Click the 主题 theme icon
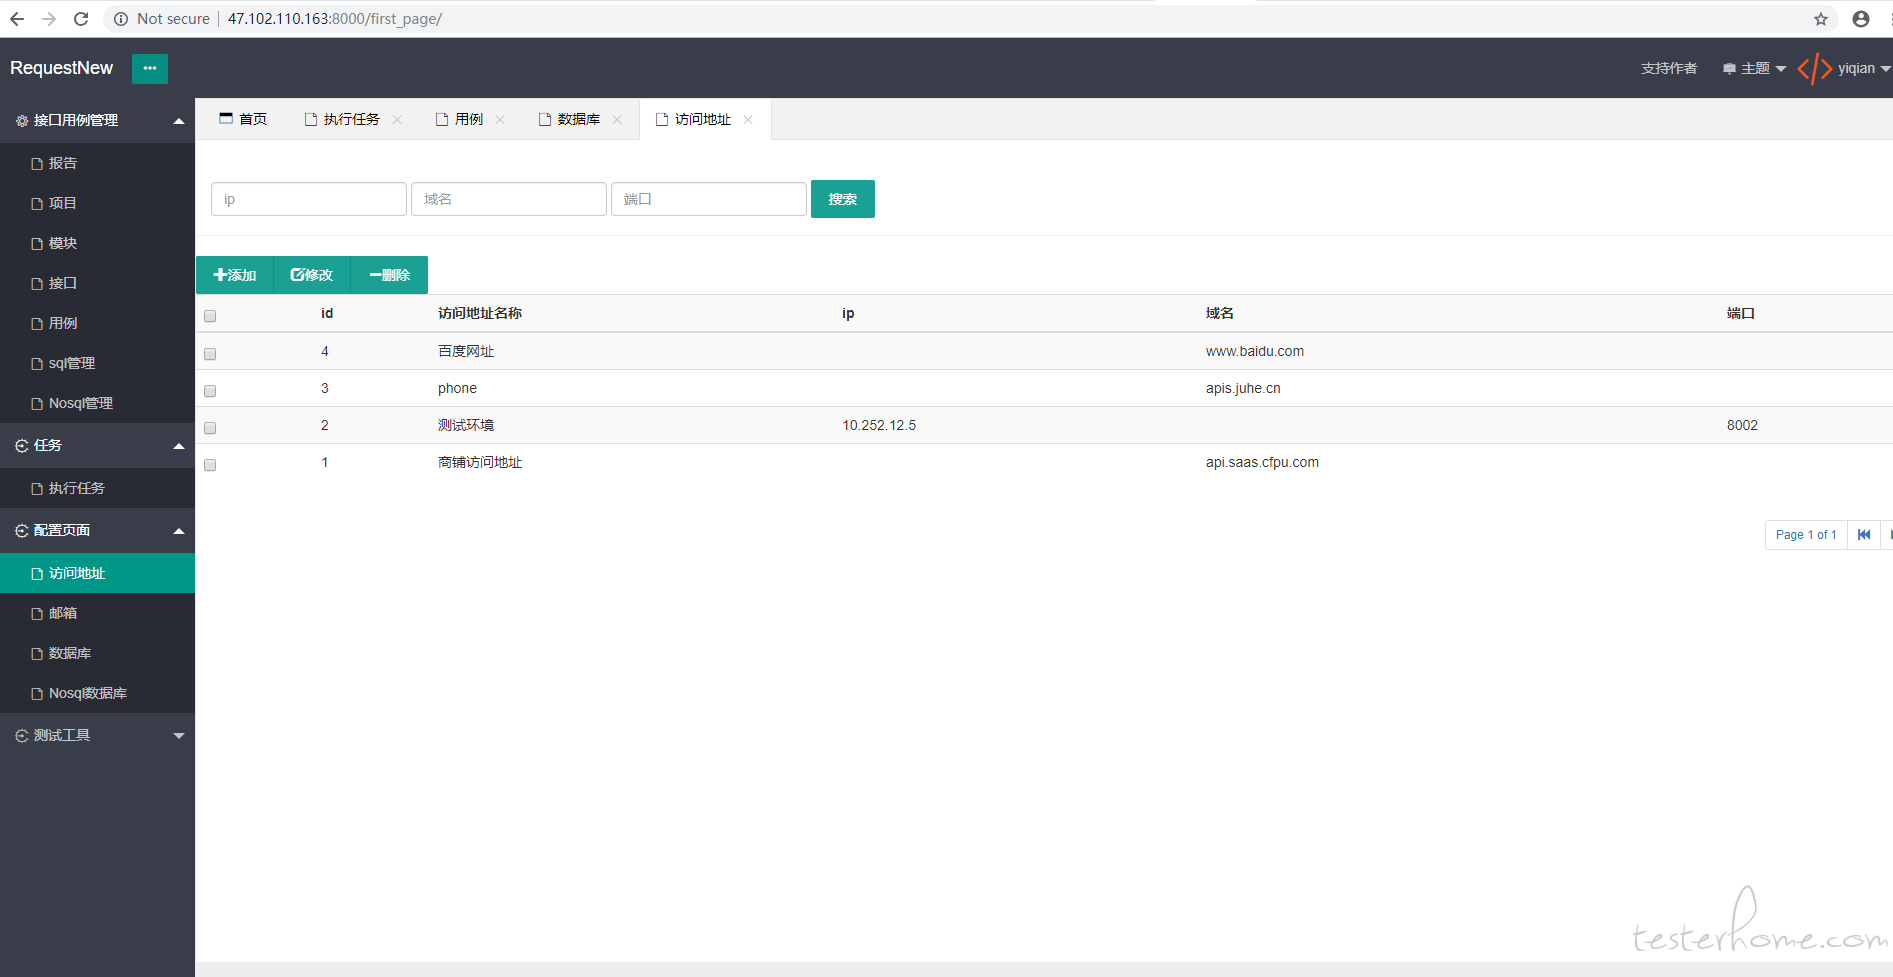1893x977 pixels. pyautogui.click(x=1729, y=69)
